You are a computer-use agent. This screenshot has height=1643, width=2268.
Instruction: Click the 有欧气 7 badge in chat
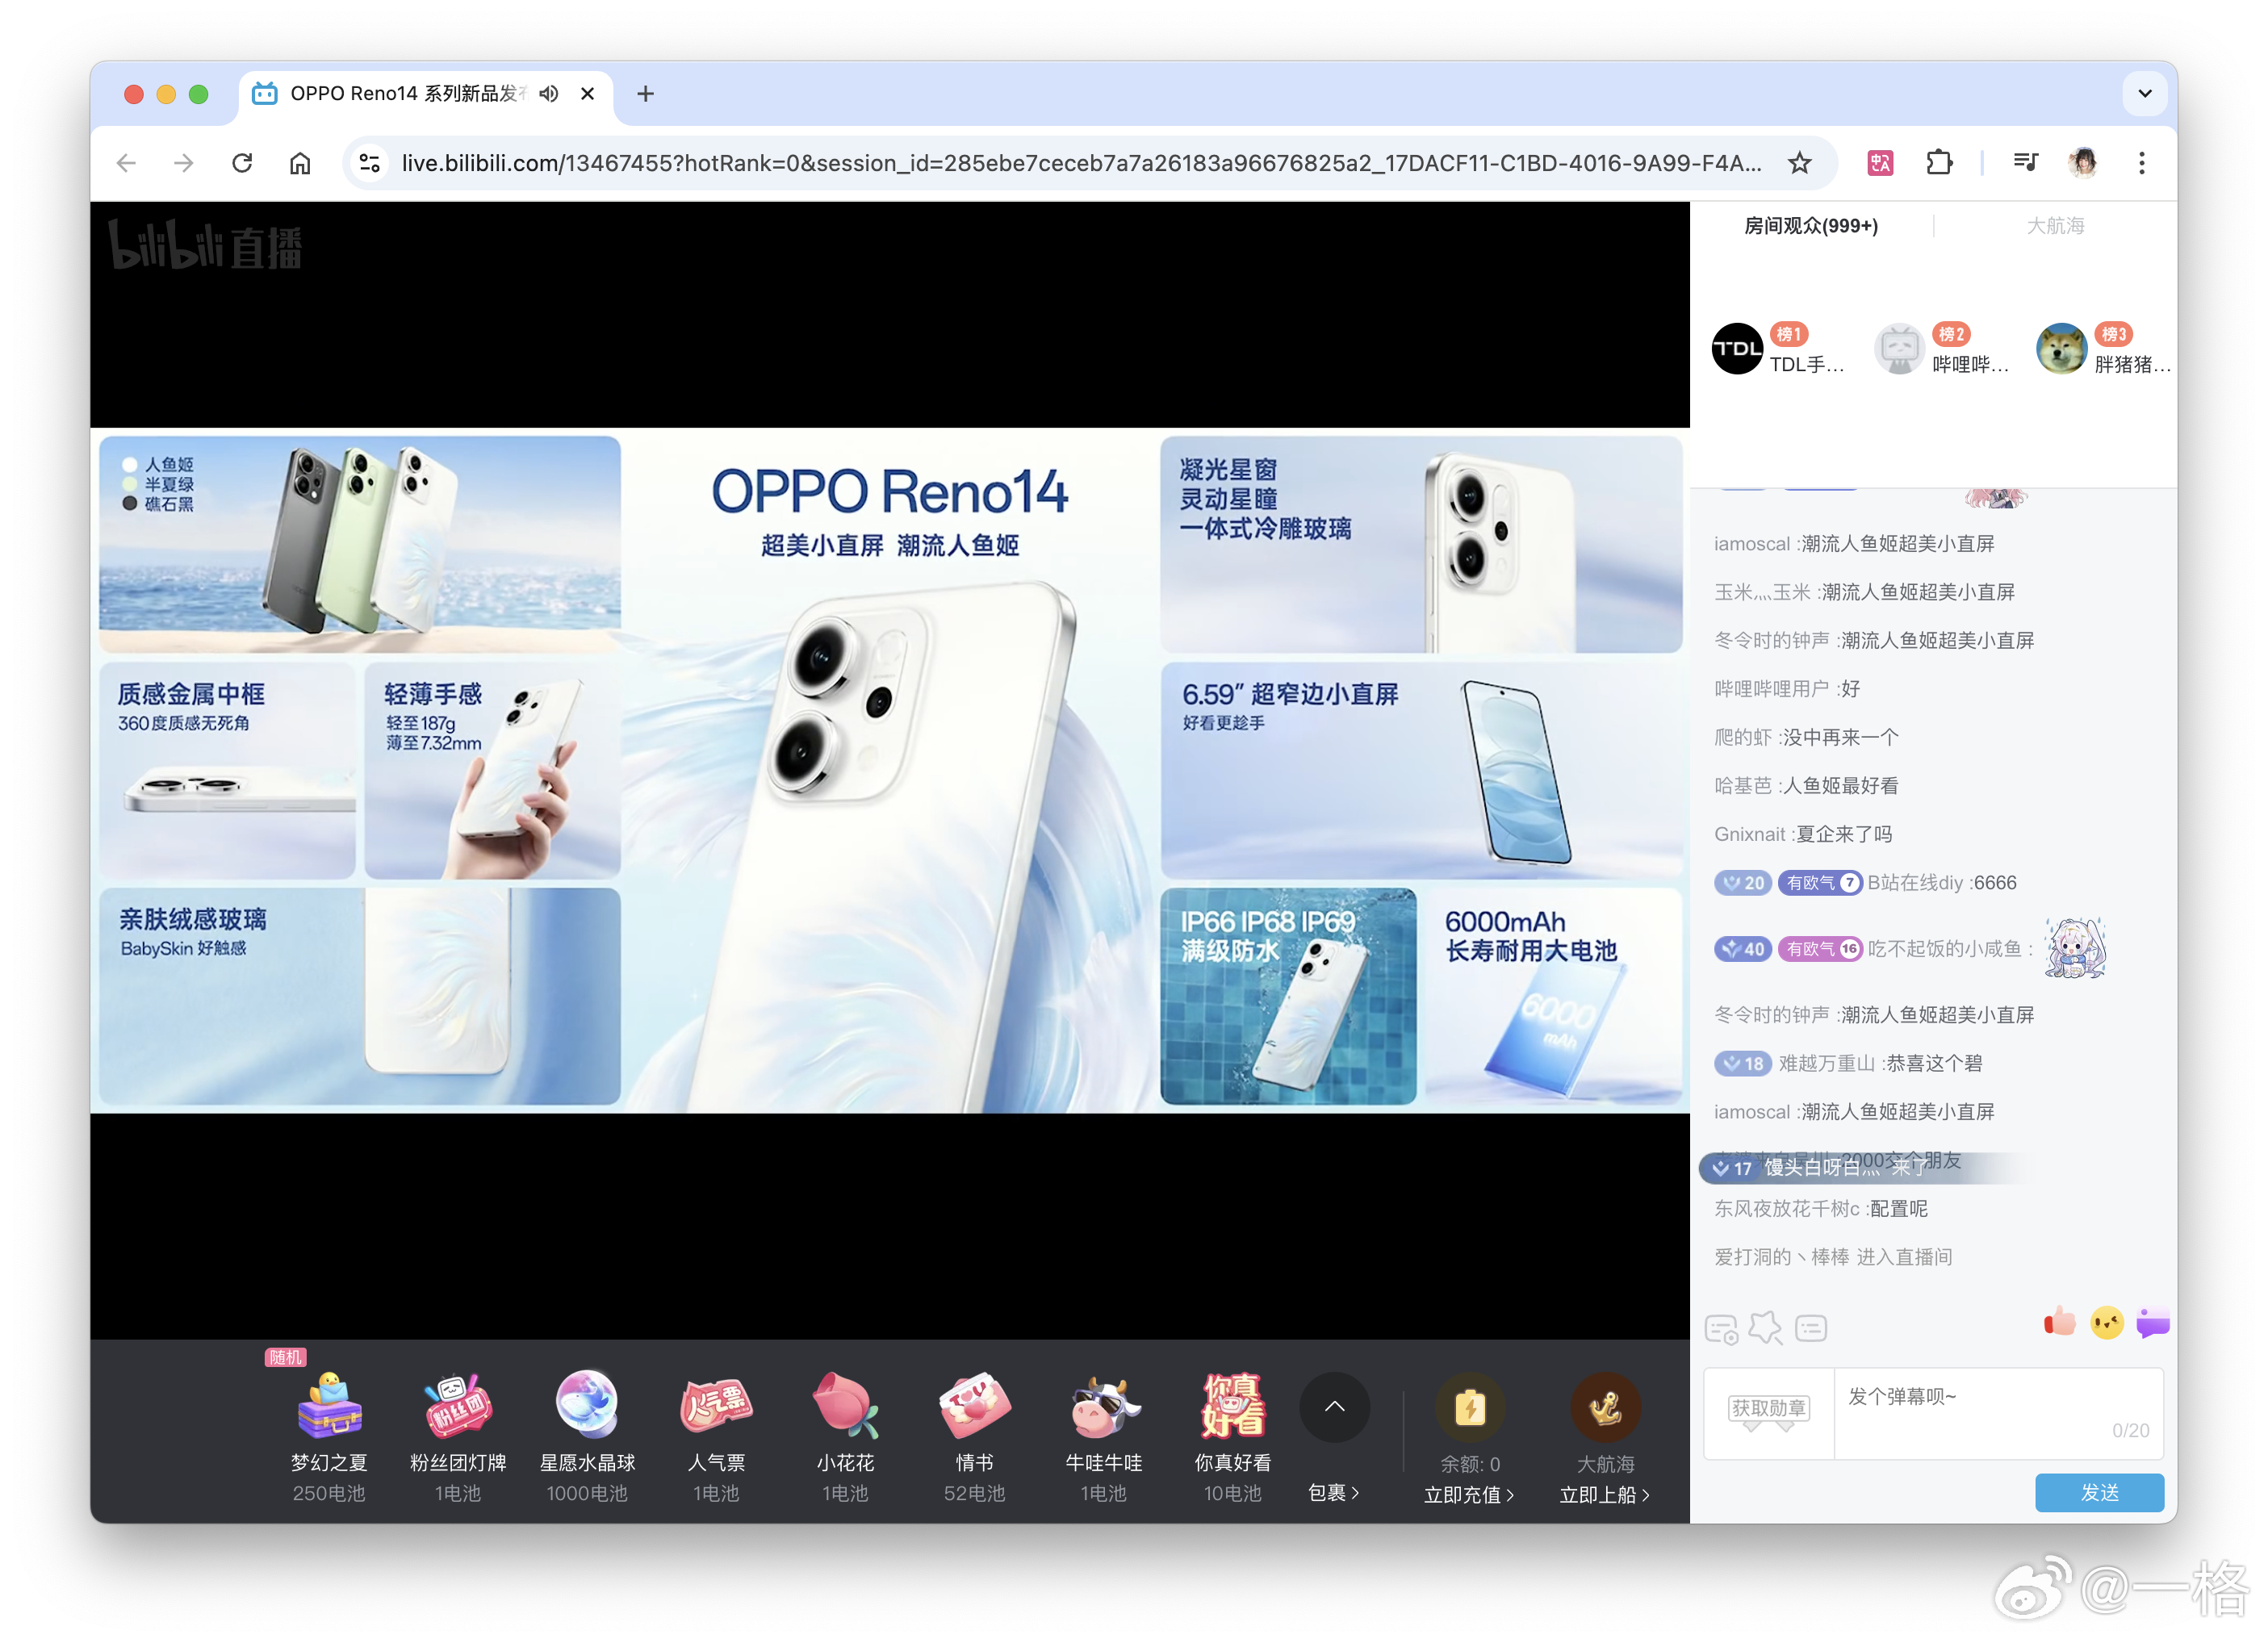tap(1820, 883)
